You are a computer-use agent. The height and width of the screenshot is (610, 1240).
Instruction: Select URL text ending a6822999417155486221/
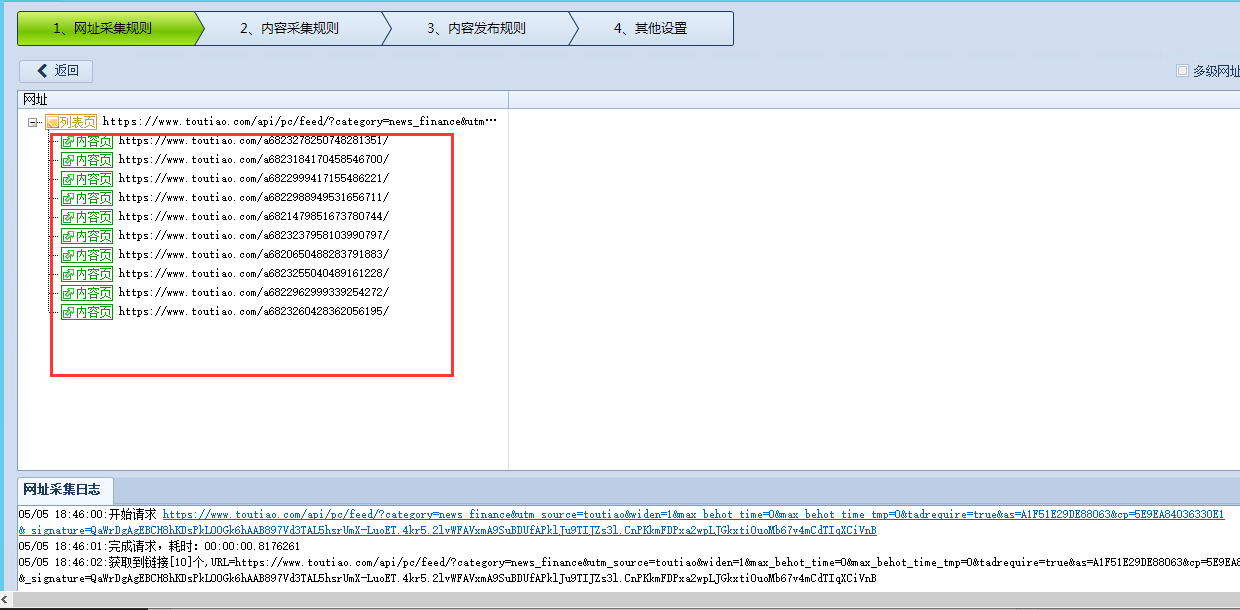click(254, 179)
